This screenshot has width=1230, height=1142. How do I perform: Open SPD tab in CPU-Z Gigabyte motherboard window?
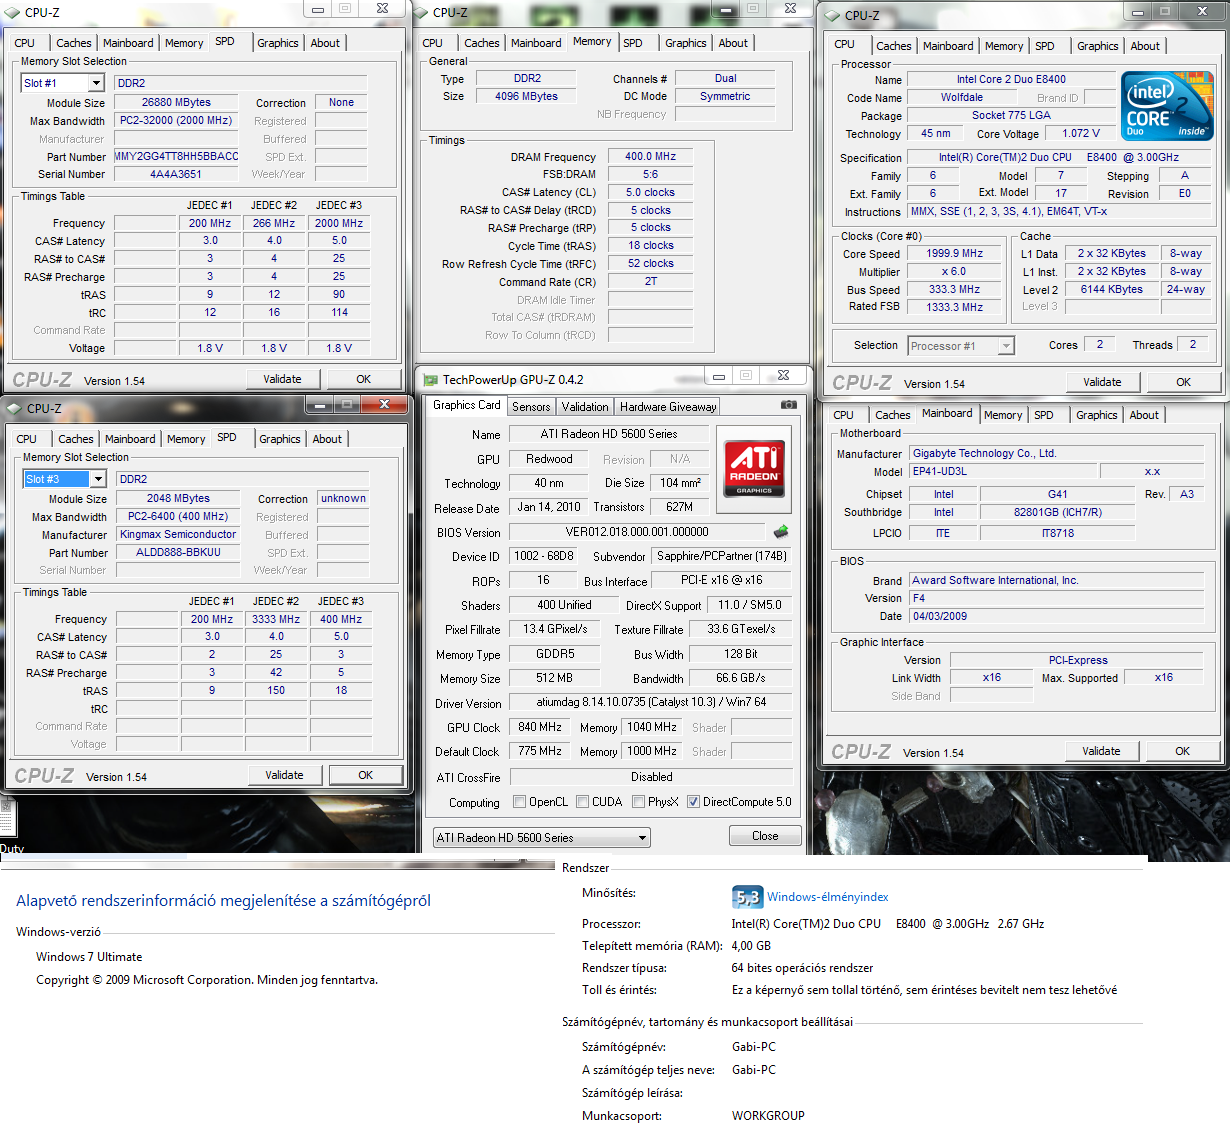coord(1043,415)
